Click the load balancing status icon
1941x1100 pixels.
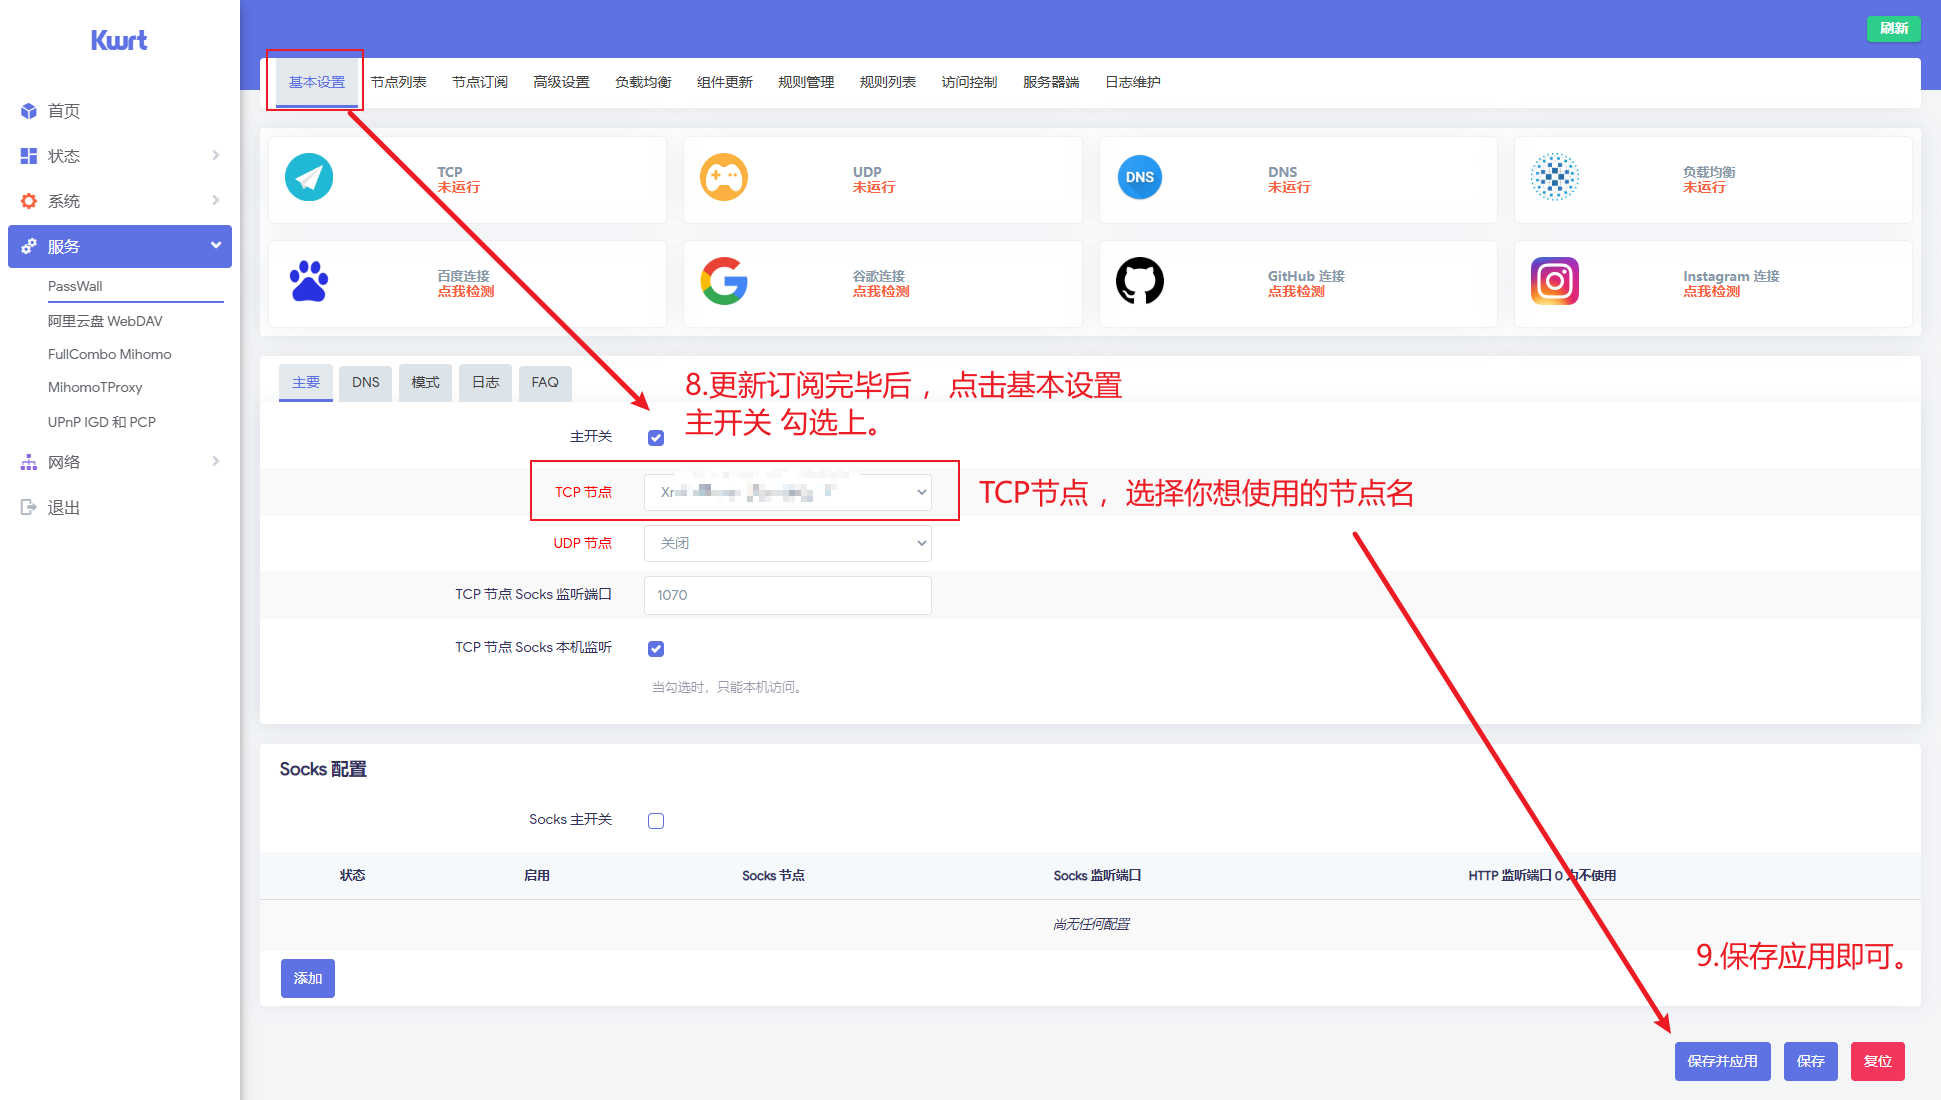click(1554, 178)
